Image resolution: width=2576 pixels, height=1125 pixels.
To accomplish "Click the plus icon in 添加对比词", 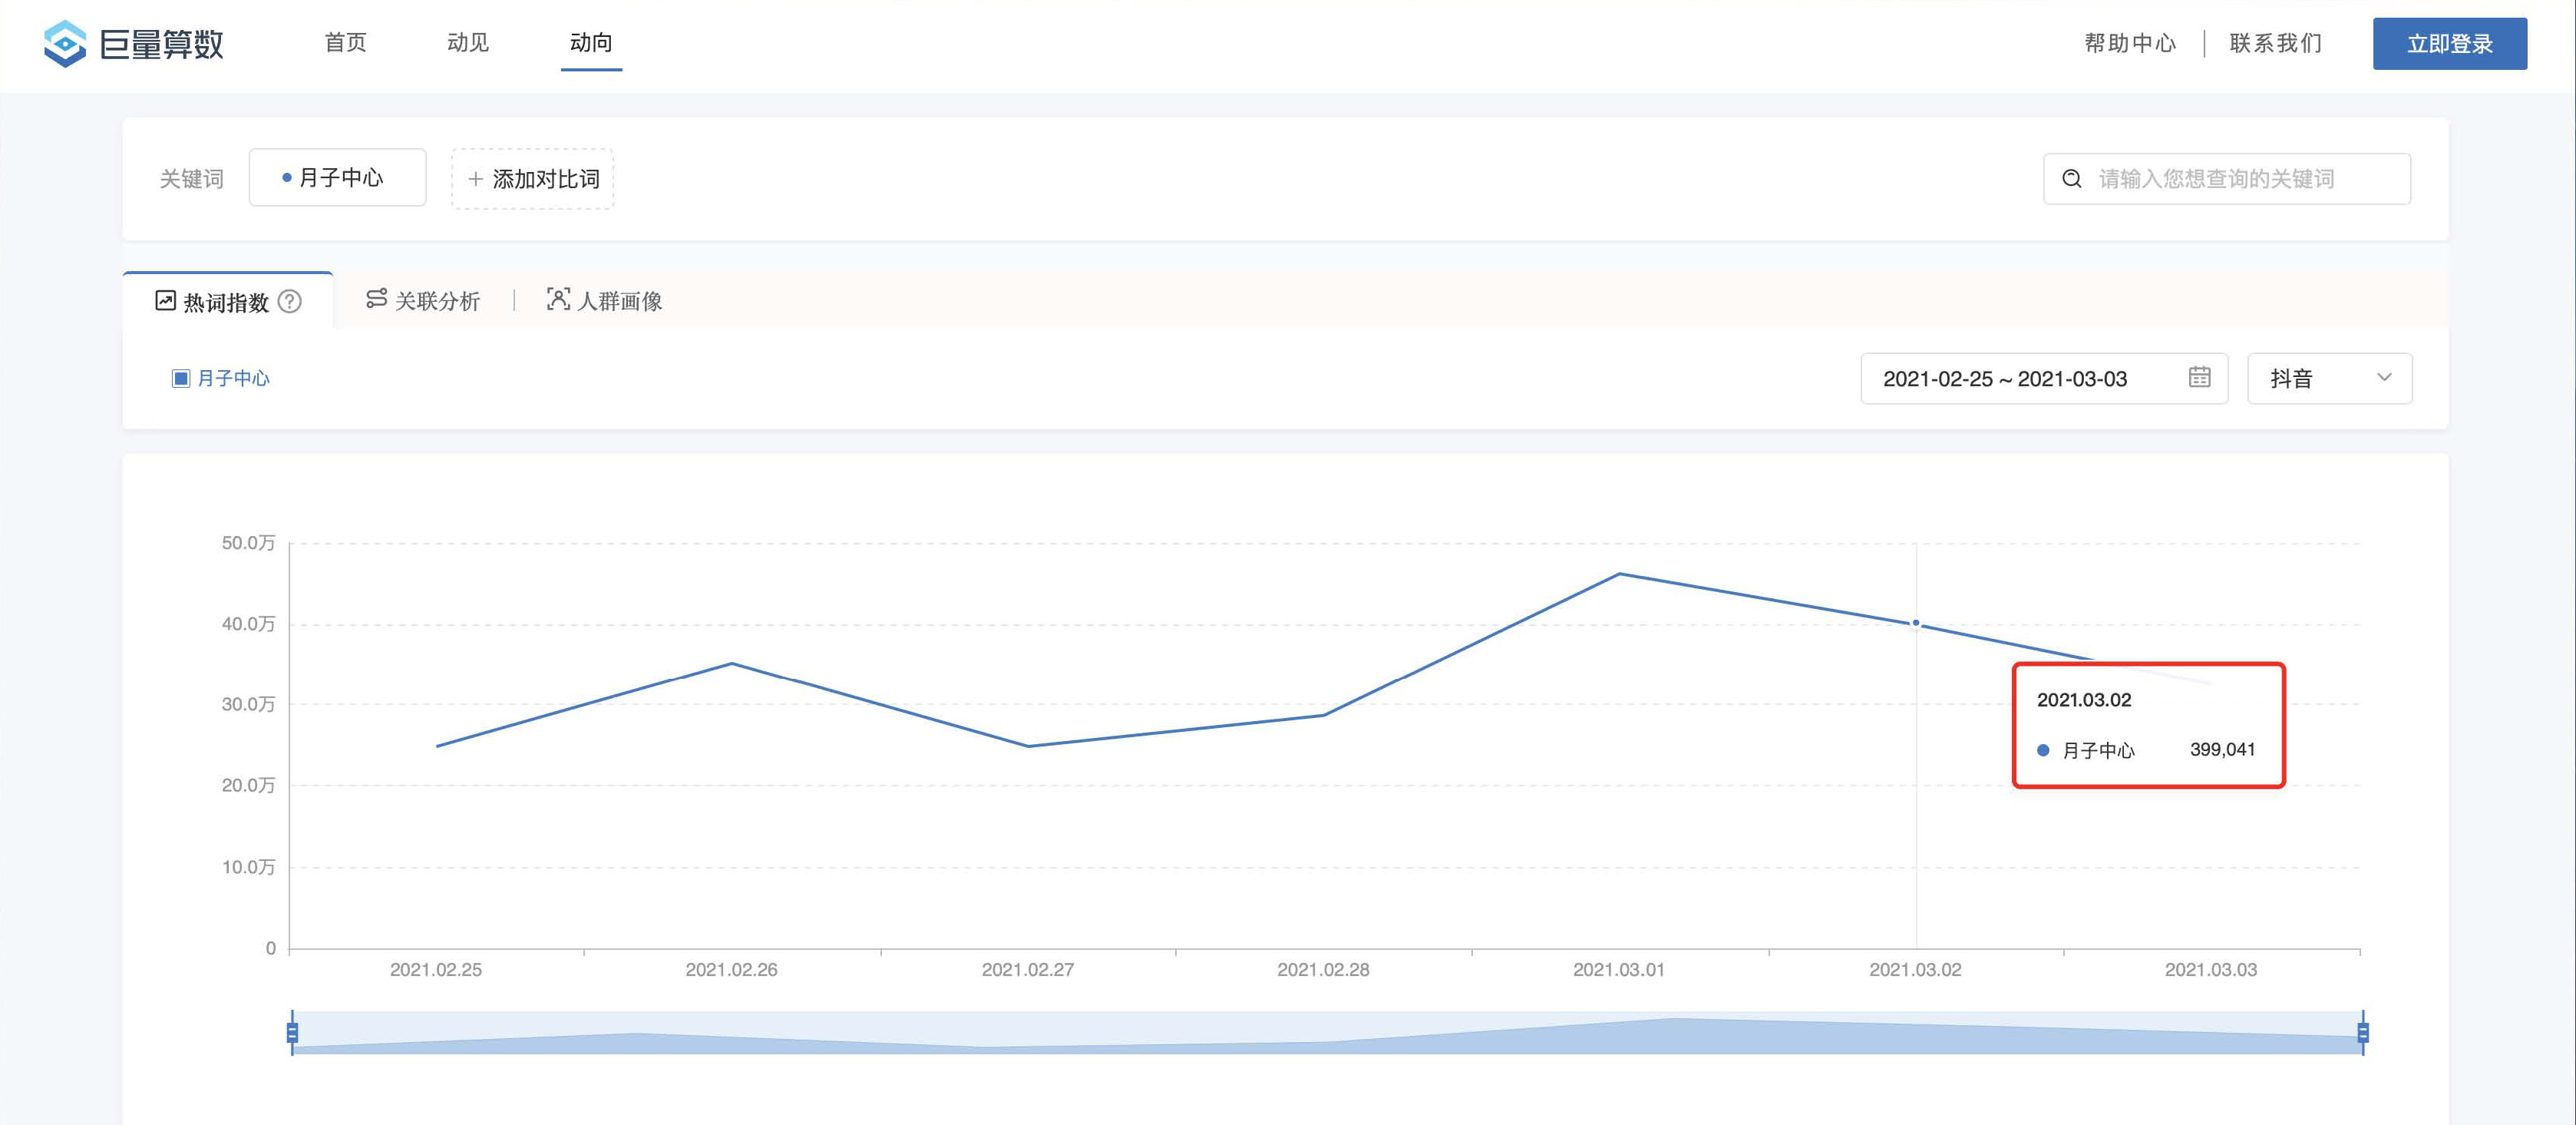I will (476, 179).
